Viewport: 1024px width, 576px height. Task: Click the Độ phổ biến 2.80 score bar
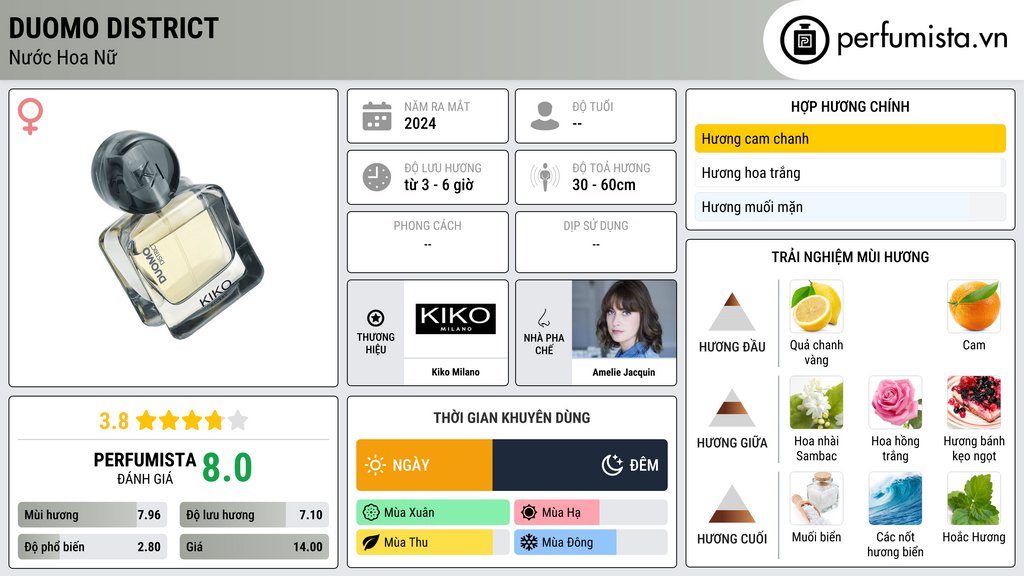pos(92,547)
